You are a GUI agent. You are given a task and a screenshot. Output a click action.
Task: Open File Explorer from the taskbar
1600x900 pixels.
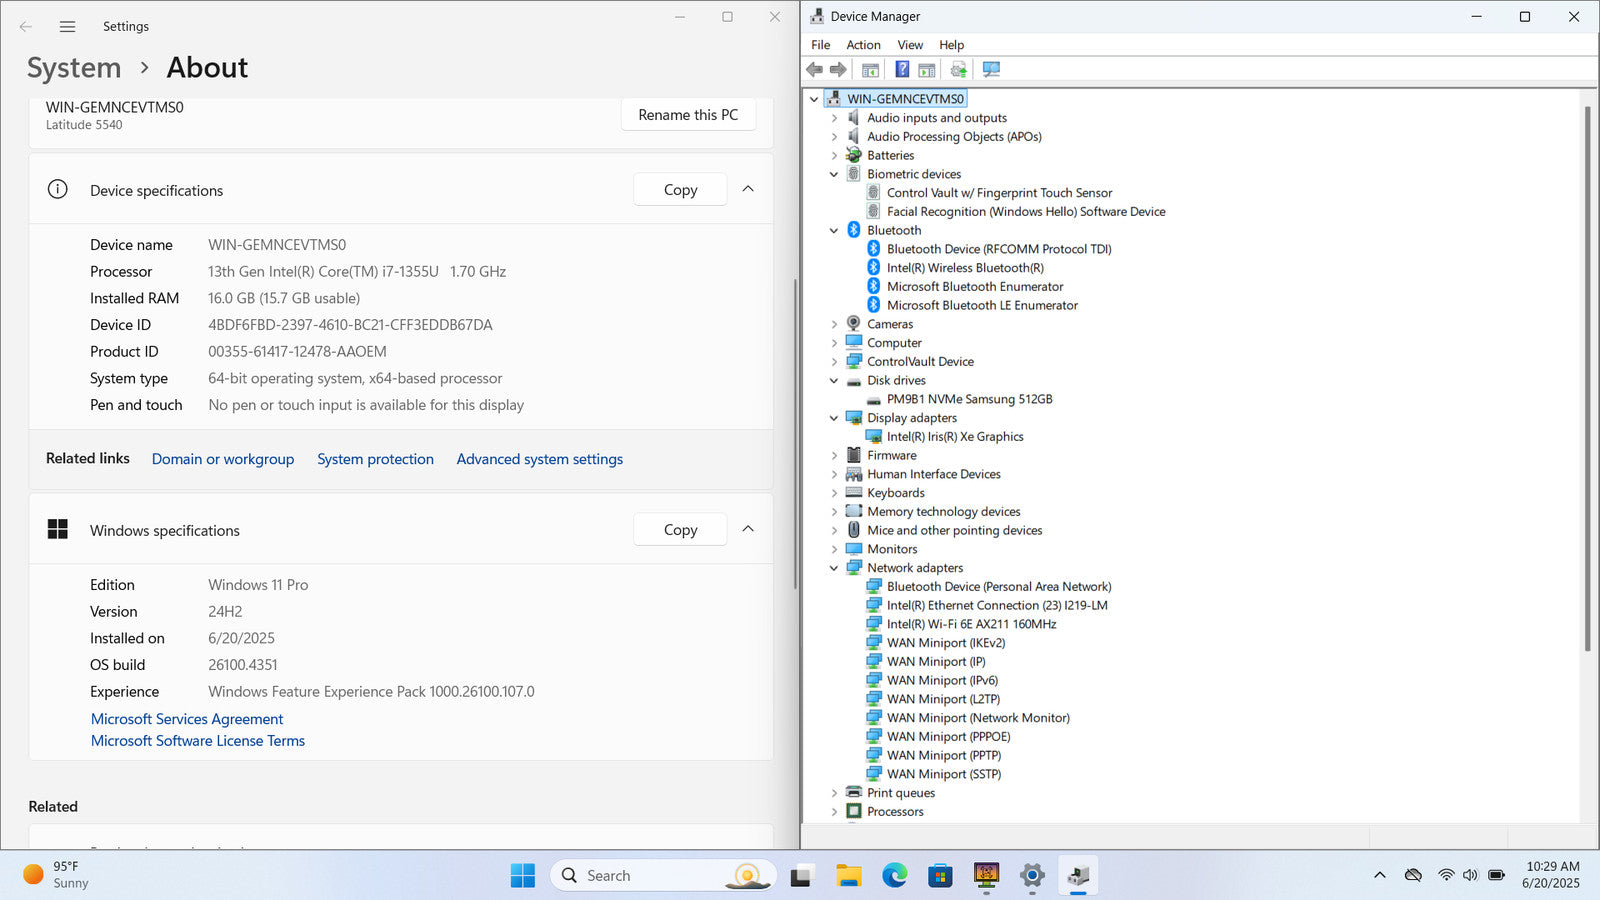click(849, 875)
